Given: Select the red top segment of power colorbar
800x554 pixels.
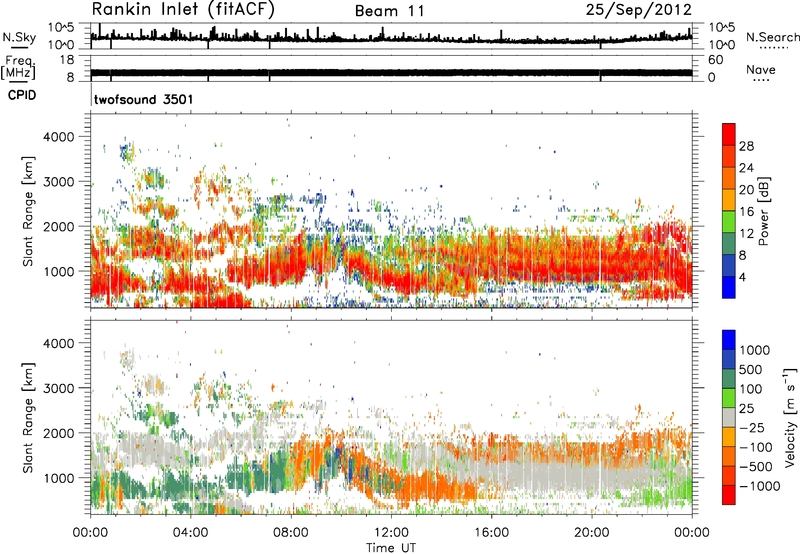Looking at the screenshot, I should pyautogui.click(x=729, y=134).
